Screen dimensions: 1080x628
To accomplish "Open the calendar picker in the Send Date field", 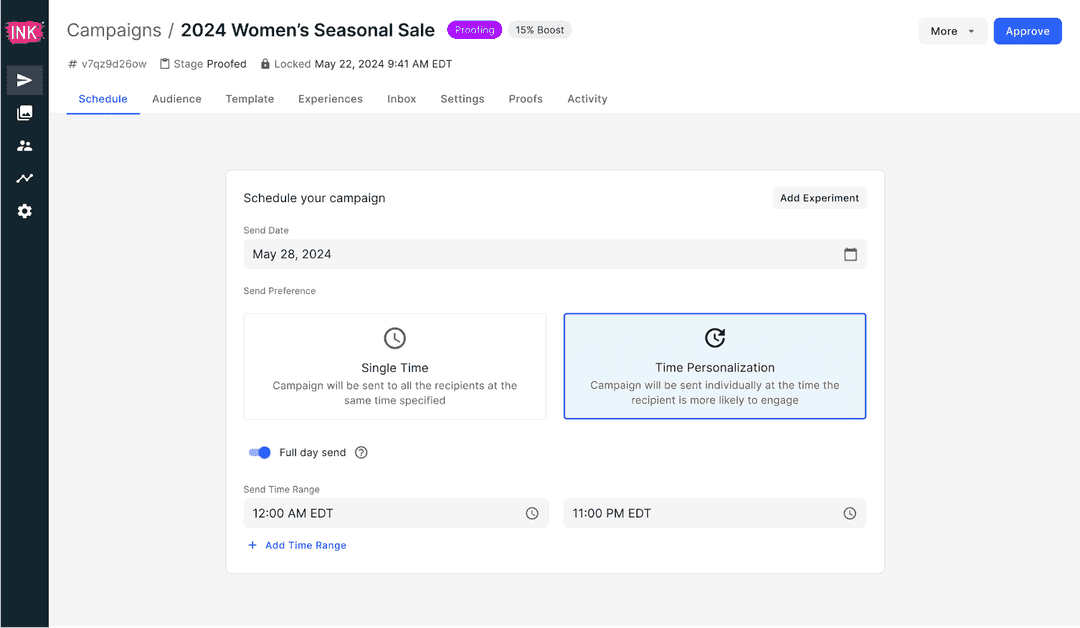I will (851, 254).
